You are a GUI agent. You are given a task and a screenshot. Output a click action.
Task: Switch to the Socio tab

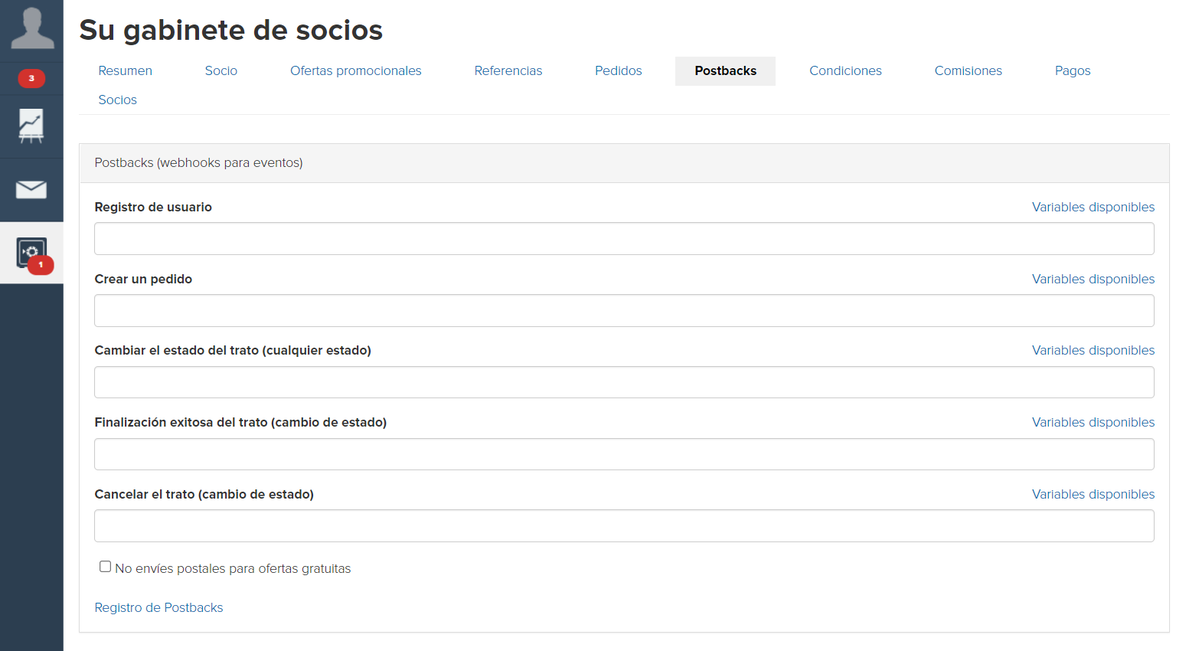point(221,70)
